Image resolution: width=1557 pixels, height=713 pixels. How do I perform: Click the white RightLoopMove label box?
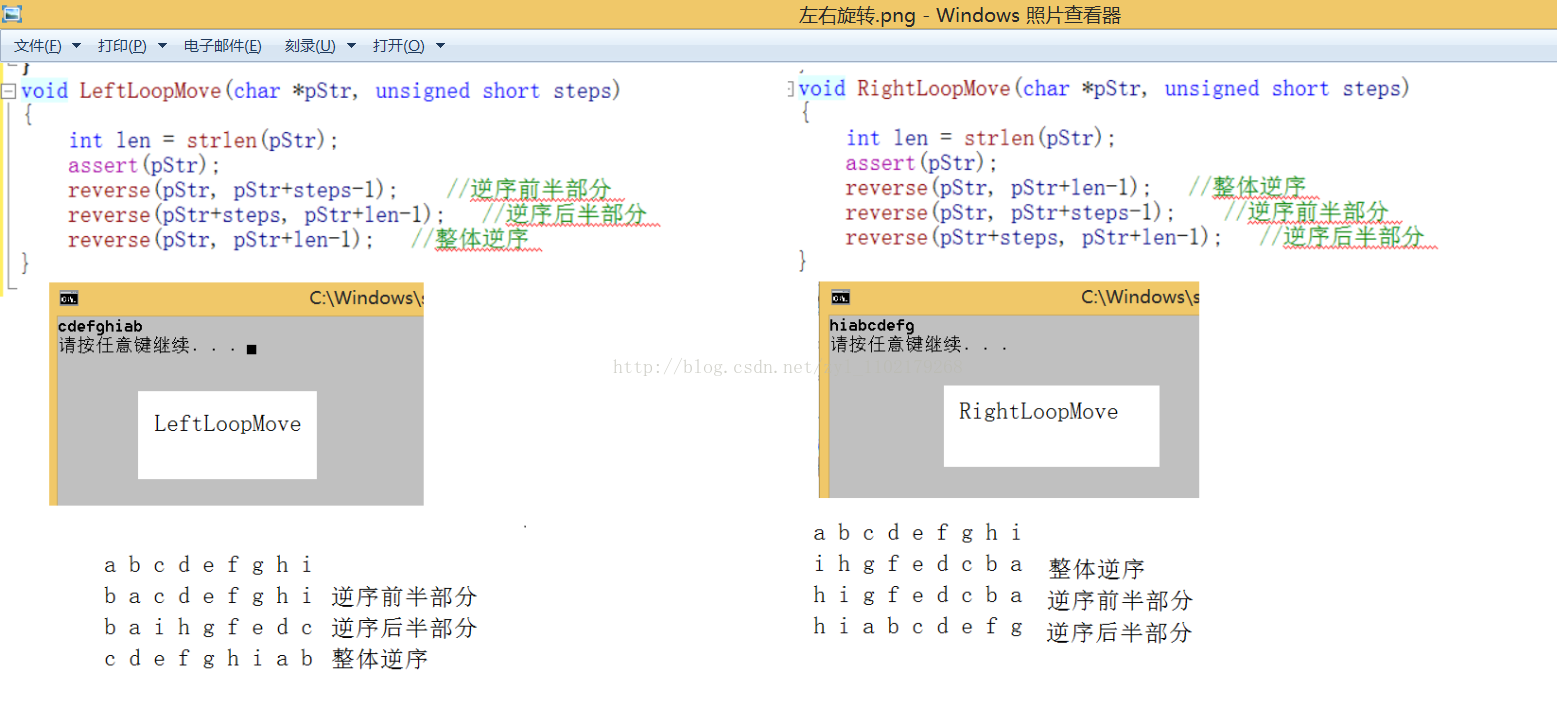1051,425
